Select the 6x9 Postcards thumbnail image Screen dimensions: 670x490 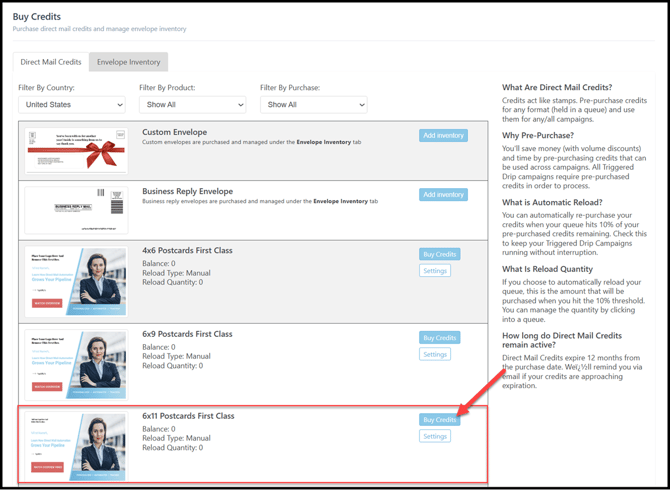[x=76, y=365]
